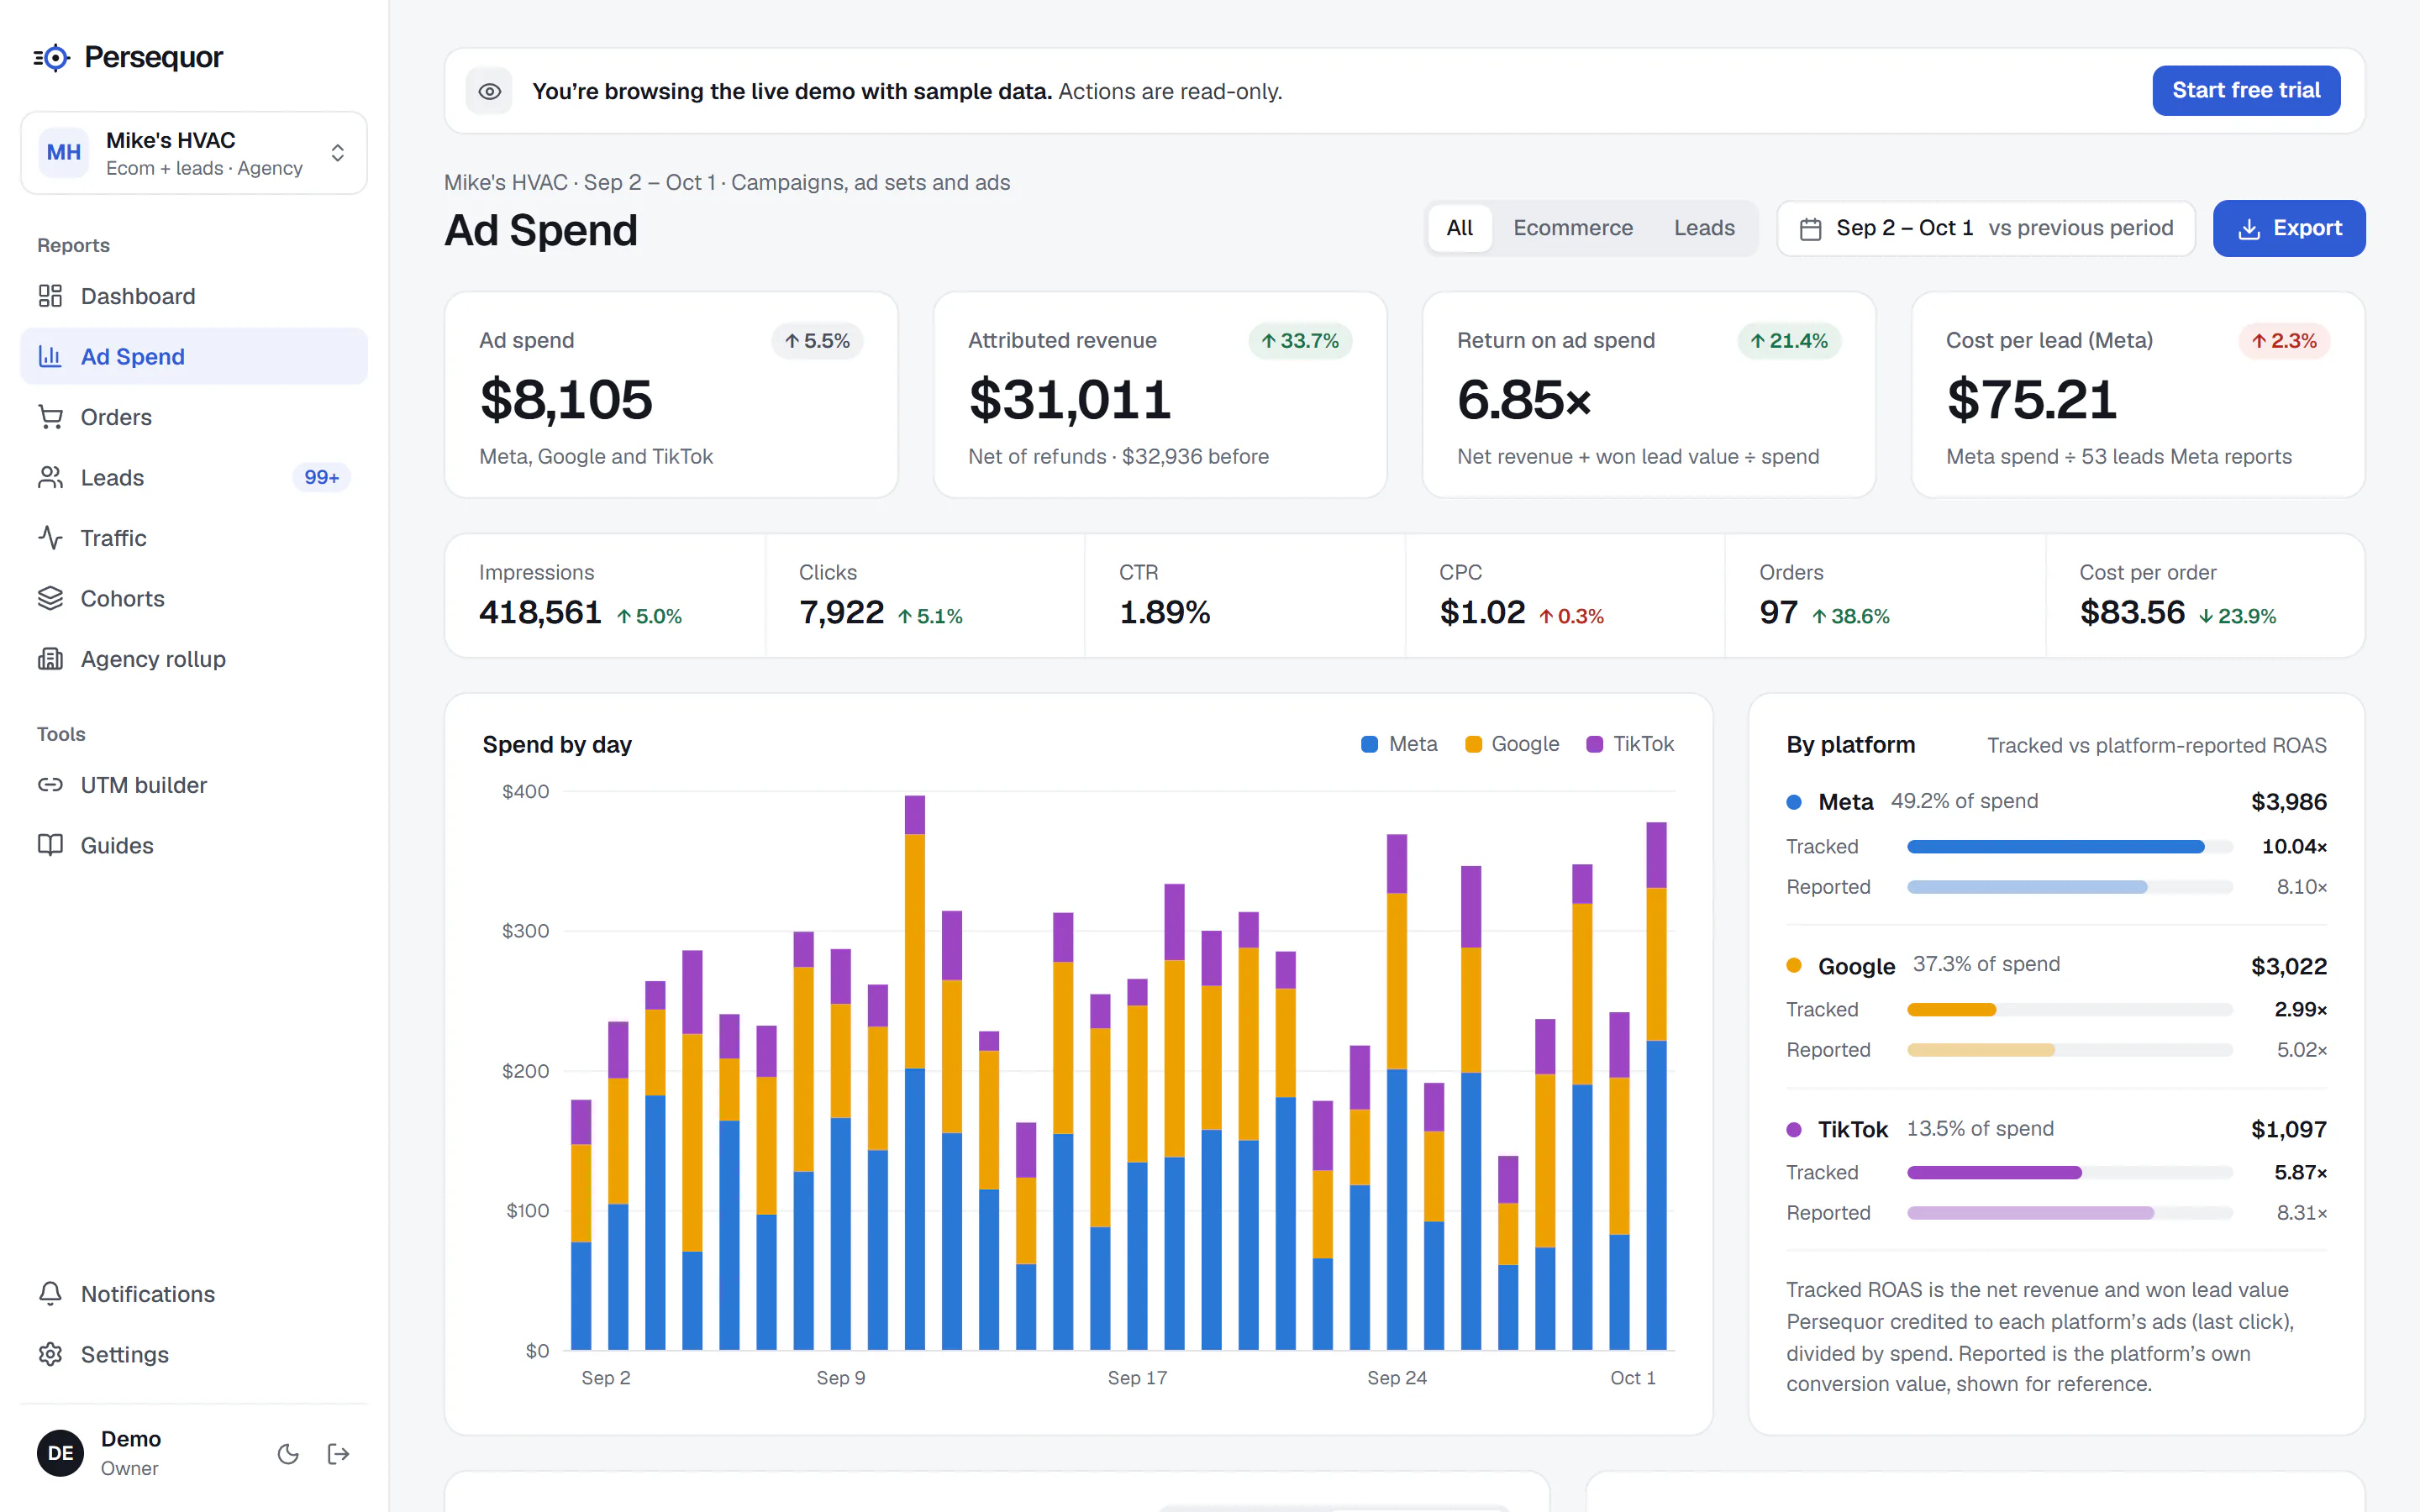The width and height of the screenshot is (2420, 1512).
Task: Select the All filter tab
Action: pos(1459,228)
